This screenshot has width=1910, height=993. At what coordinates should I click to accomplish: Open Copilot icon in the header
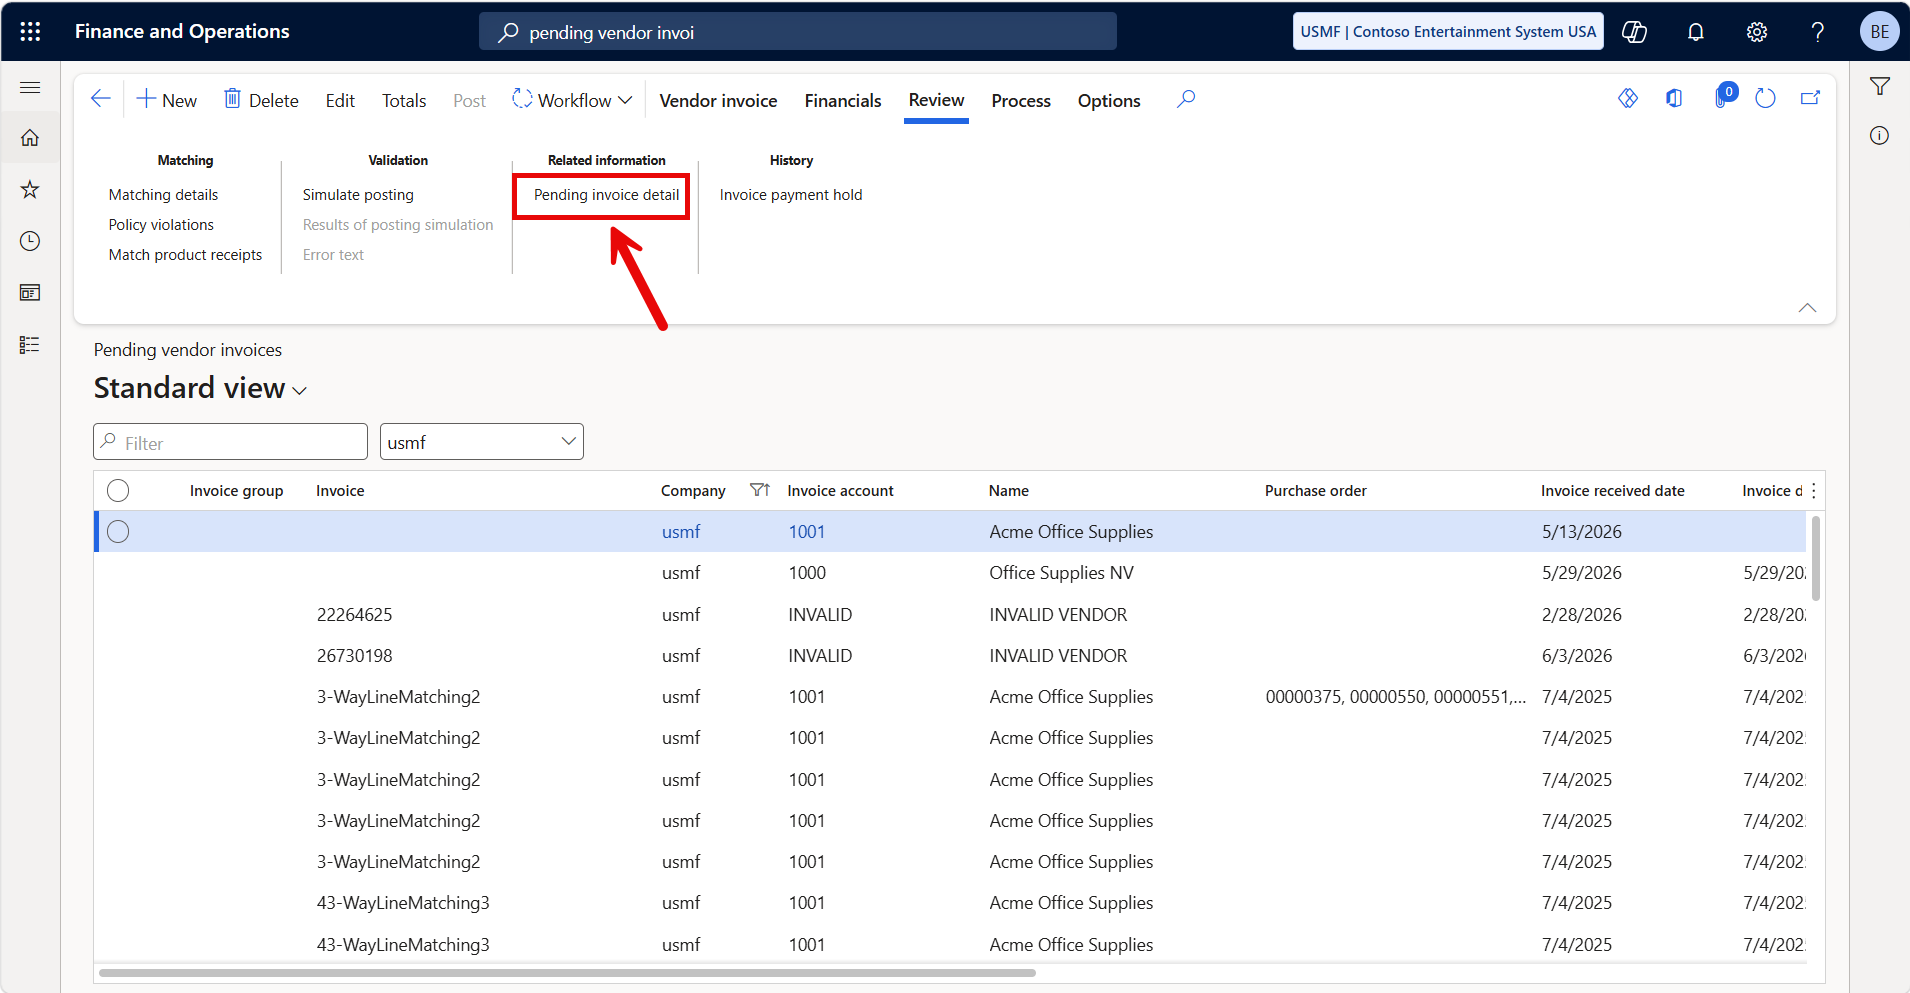pyautogui.click(x=1634, y=32)
